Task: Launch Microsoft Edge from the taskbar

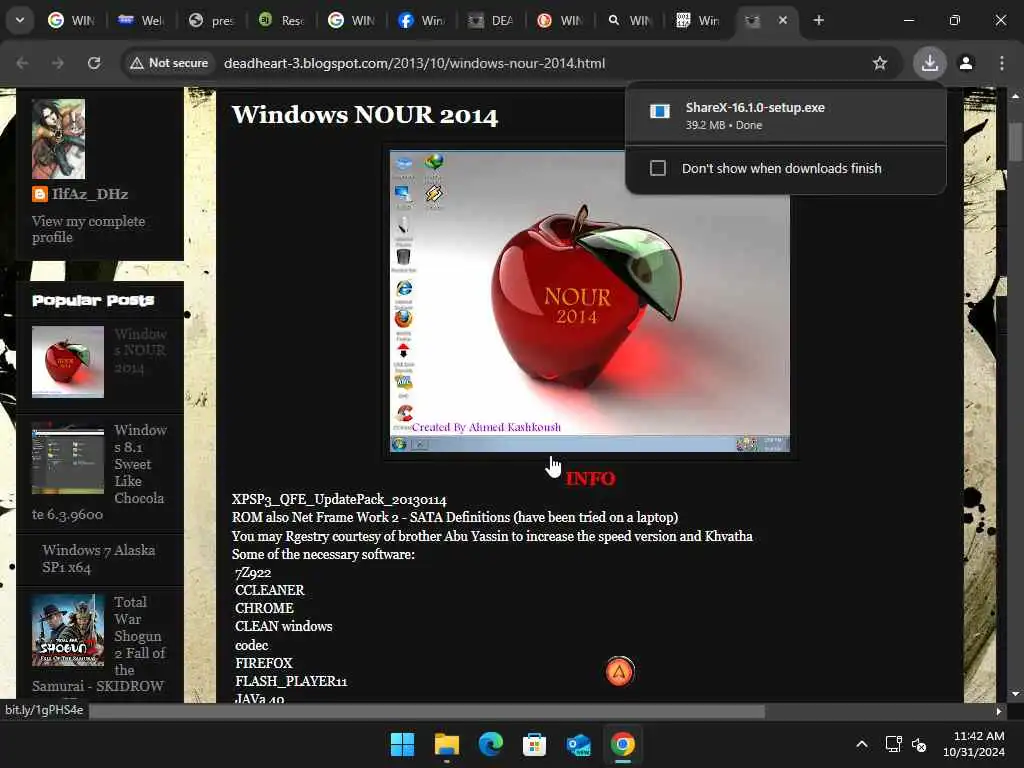Action: [x=490, y=744]
